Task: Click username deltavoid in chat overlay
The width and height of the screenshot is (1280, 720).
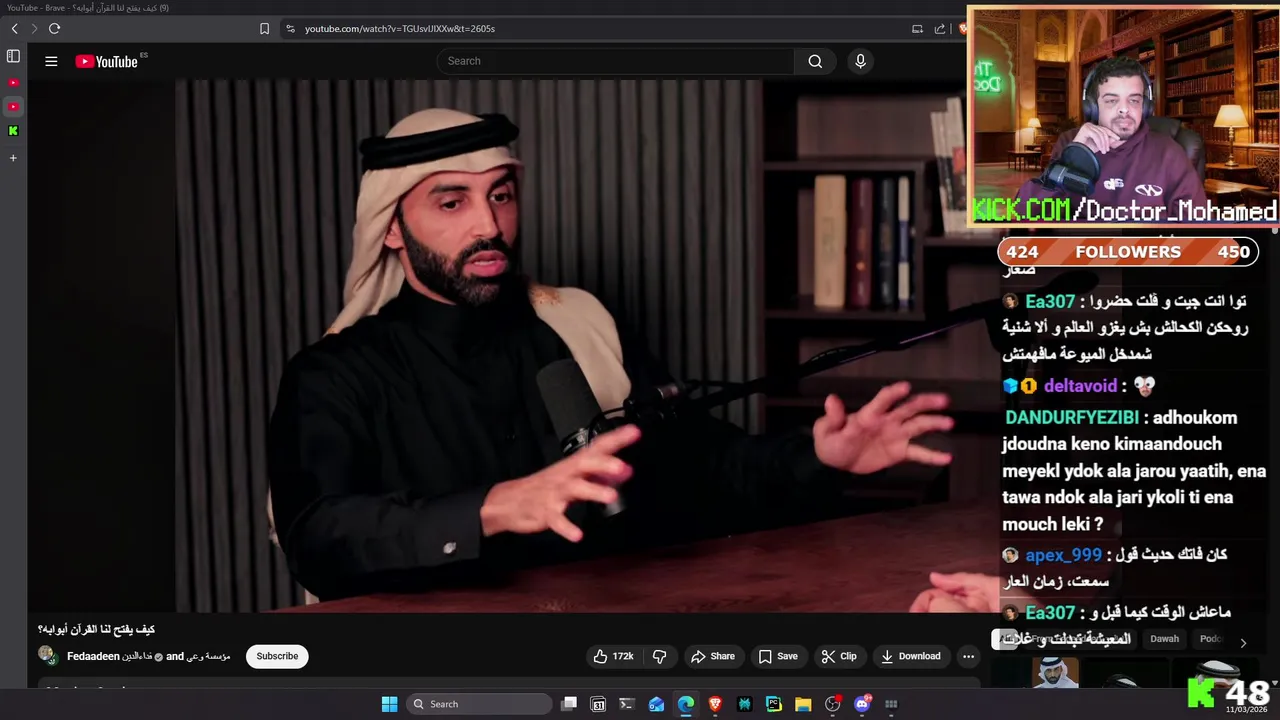Action: click(1080, 386)
